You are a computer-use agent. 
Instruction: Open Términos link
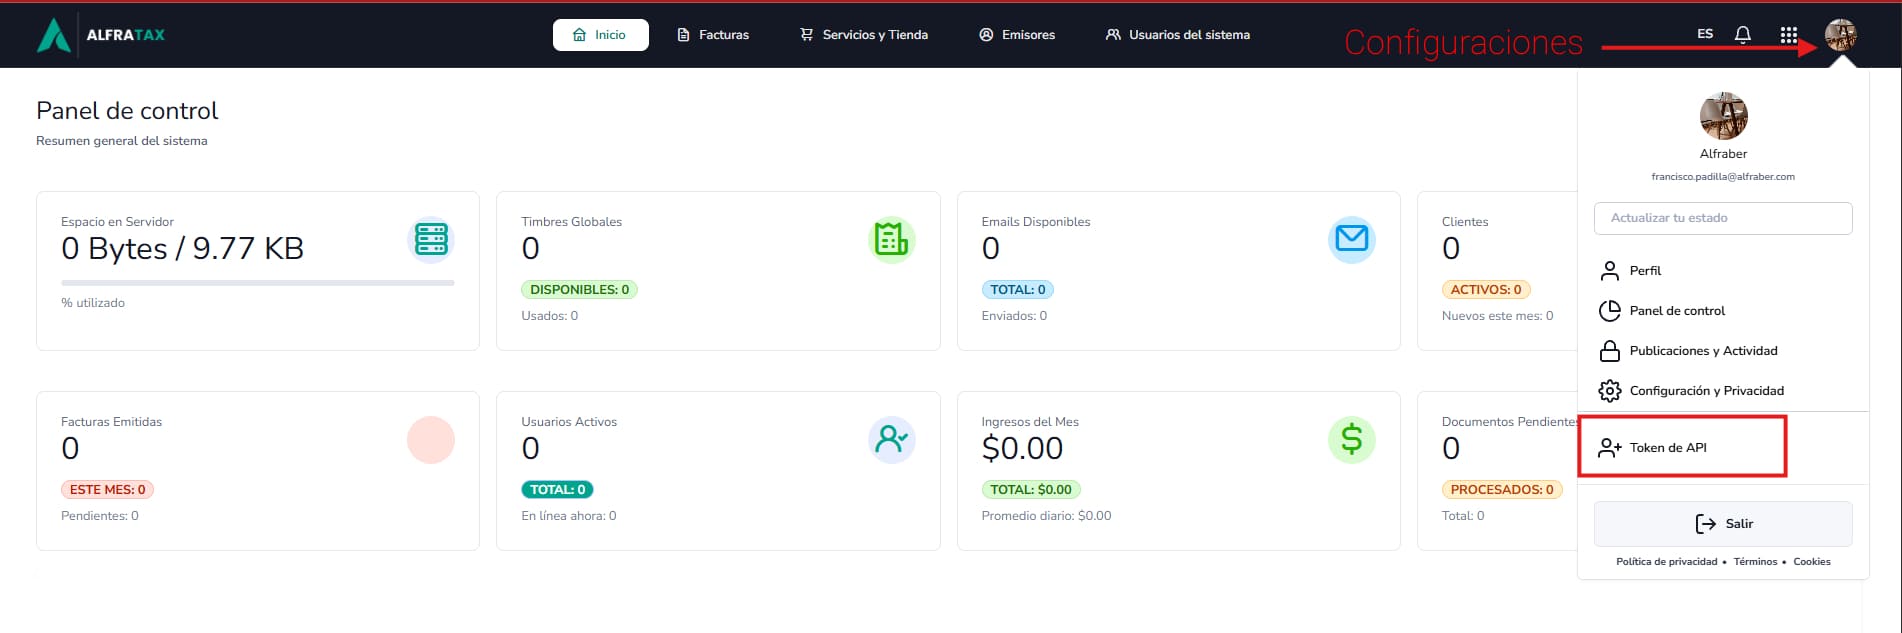pos(1755,562)
